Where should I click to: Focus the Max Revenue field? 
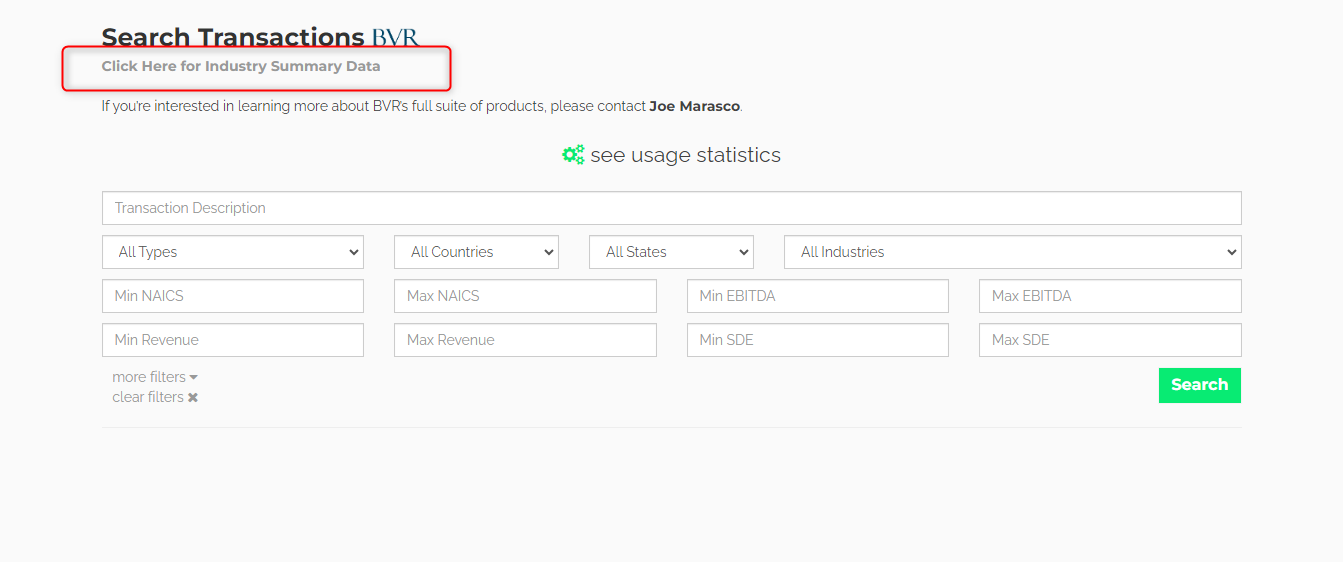tap(525, 340)
